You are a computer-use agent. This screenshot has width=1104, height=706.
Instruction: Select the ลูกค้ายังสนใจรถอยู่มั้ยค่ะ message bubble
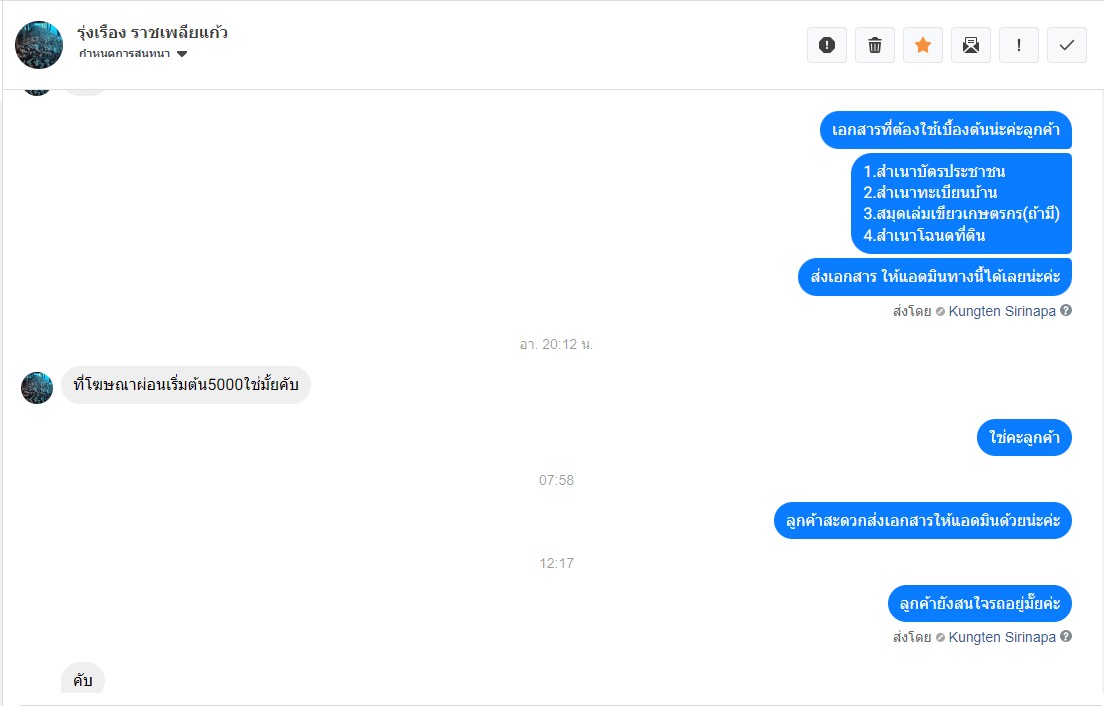(979, 603)
